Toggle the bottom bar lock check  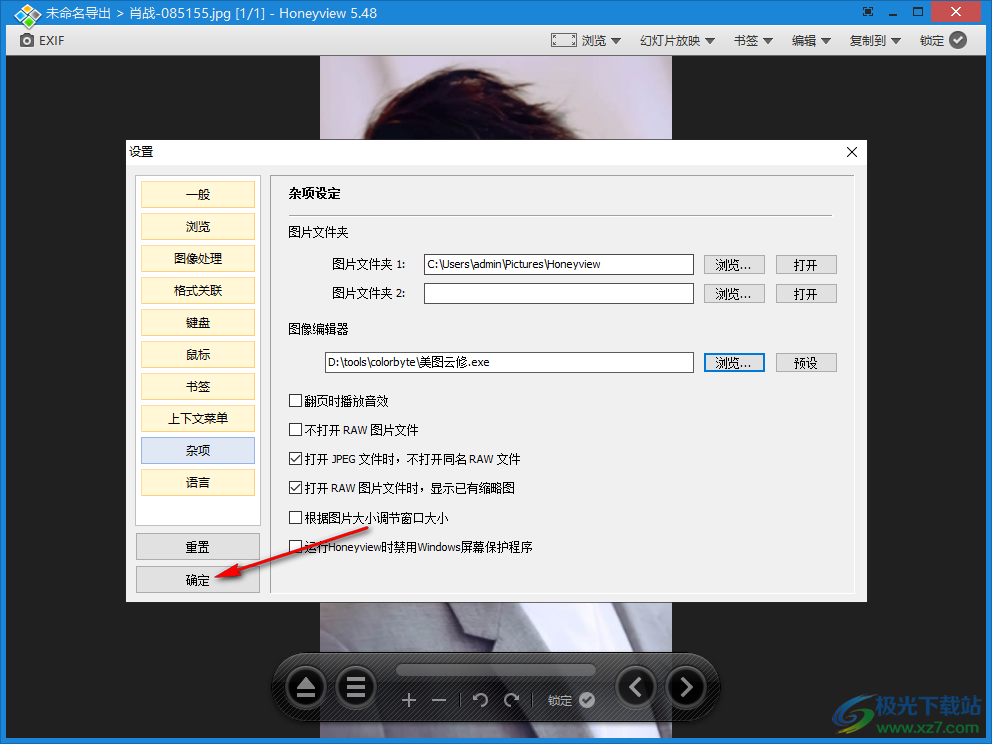click(586, 700)
